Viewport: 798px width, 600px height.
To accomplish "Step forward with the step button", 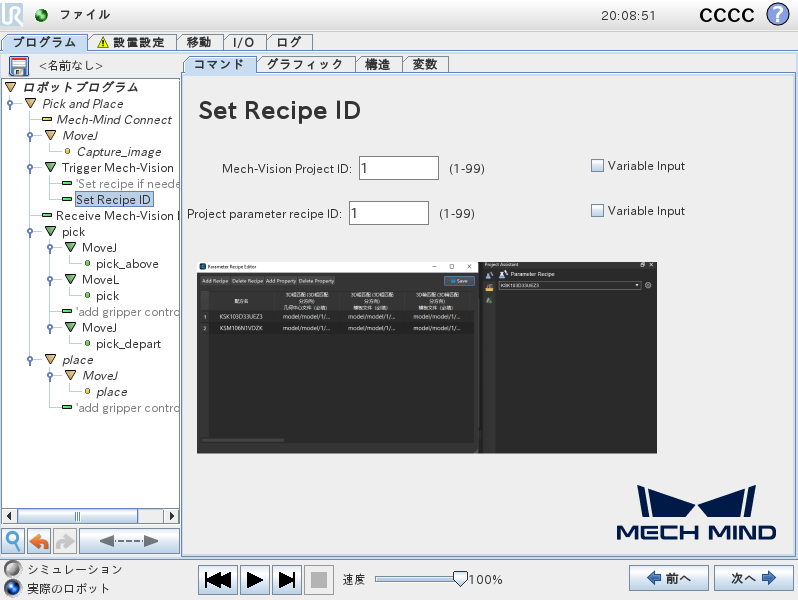I will [287, 580].
